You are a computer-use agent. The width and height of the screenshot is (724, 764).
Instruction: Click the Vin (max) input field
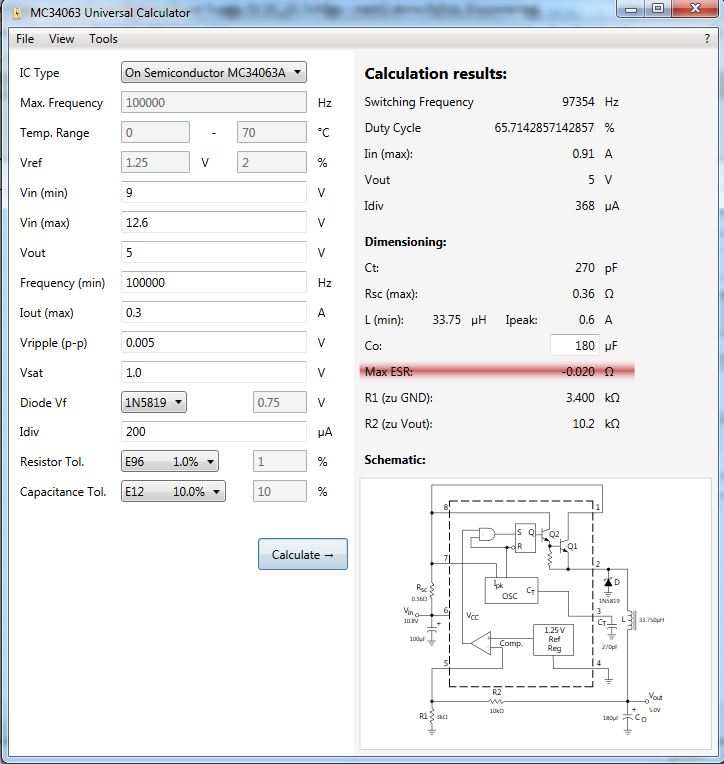214,223
